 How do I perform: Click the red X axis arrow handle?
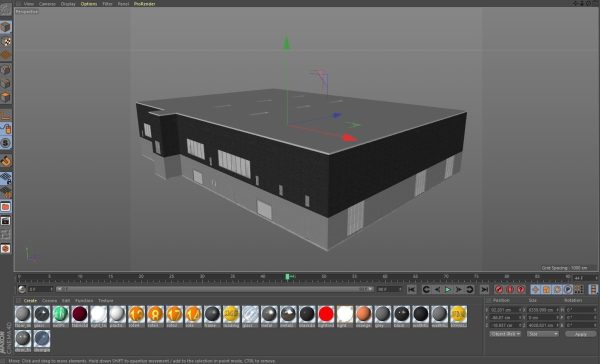coord(349,138)
